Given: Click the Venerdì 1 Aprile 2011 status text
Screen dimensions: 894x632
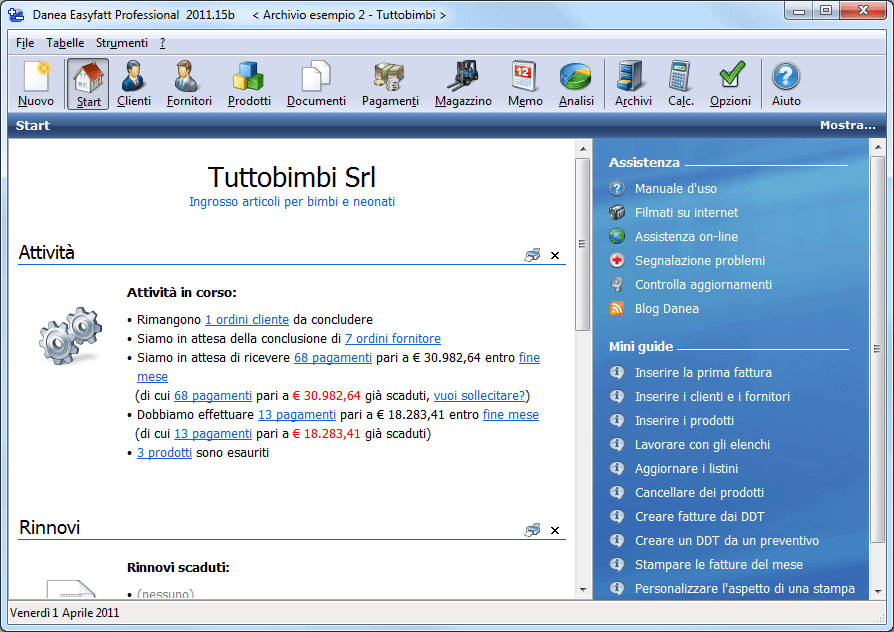Looking at the screenshot, I should point(65,613).
